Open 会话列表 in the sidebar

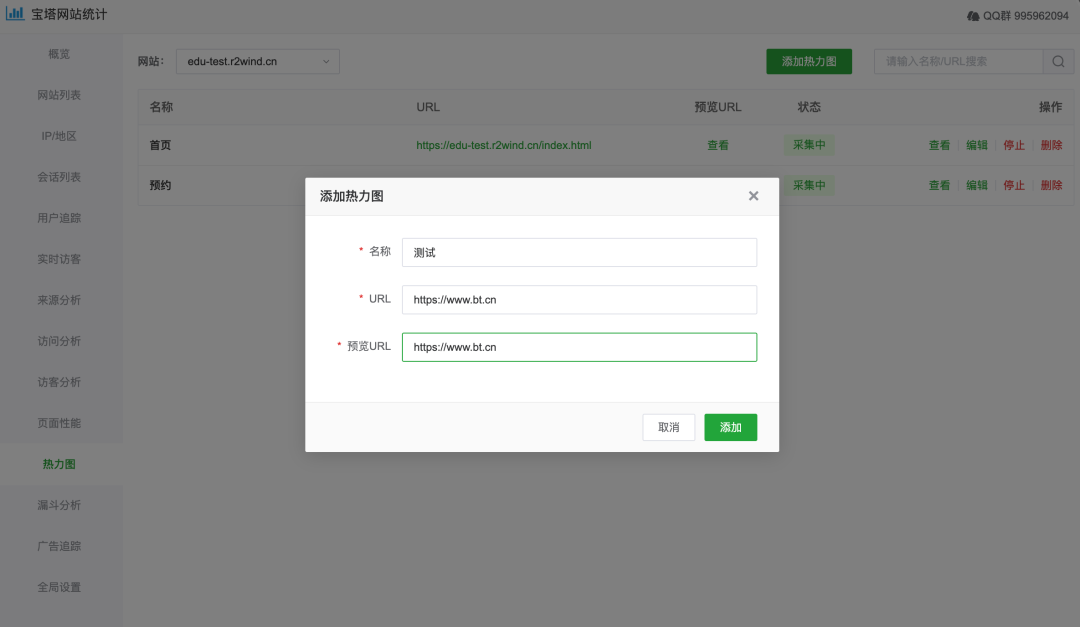[59, 177]
